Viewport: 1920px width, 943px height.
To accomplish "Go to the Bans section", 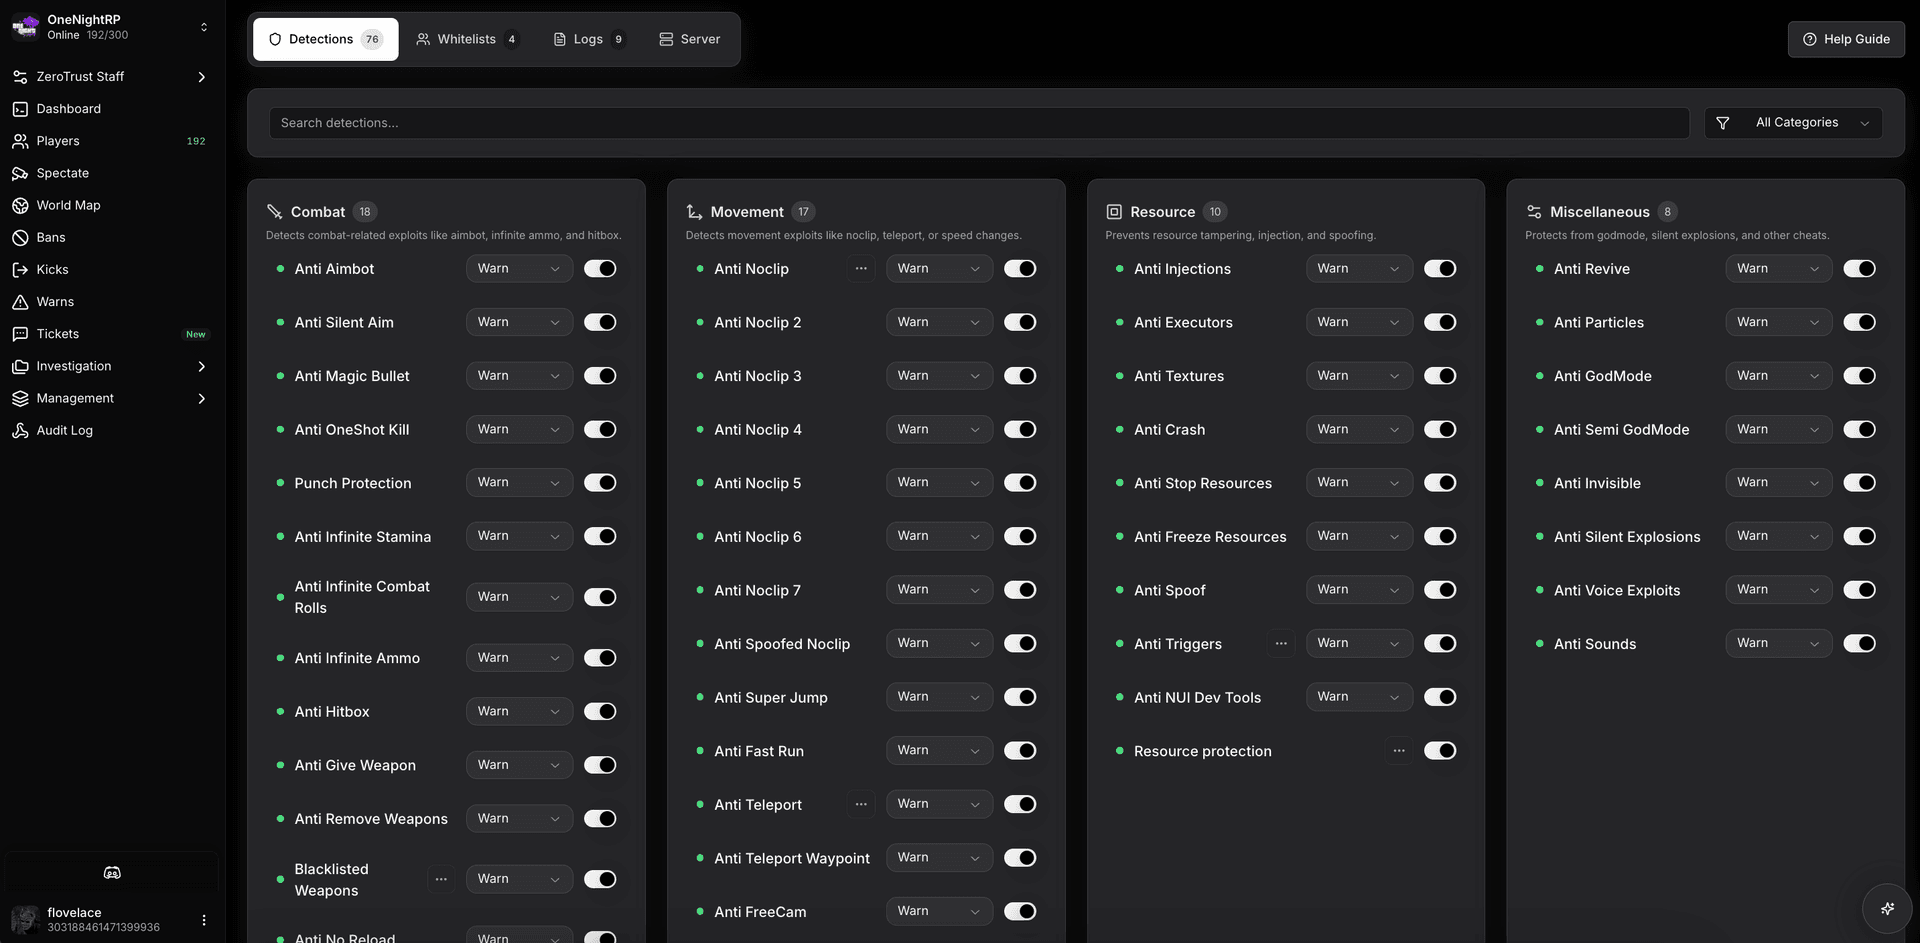I will 110,237.
